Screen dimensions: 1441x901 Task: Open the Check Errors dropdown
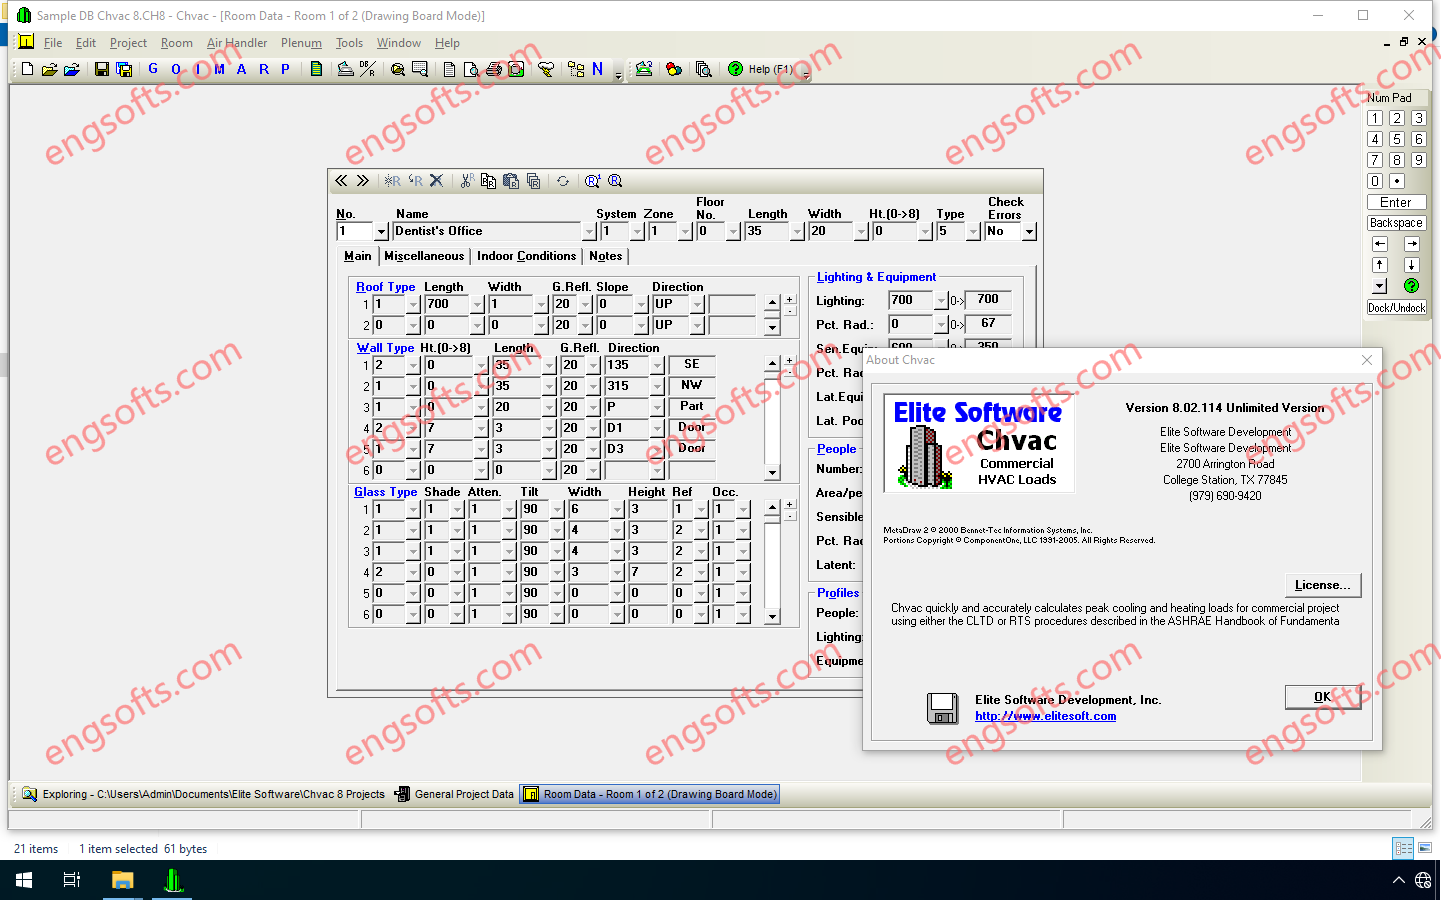[1029, 232]
